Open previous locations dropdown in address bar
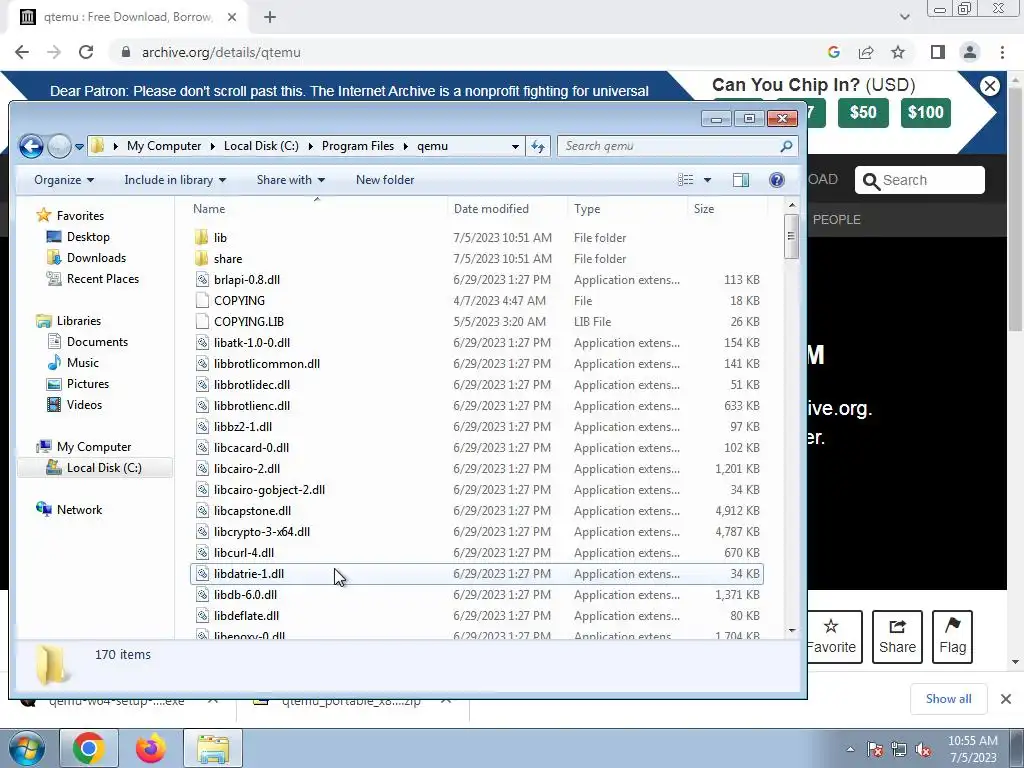The height and width of the screenshot is (768, 1024). coord(515,146)
